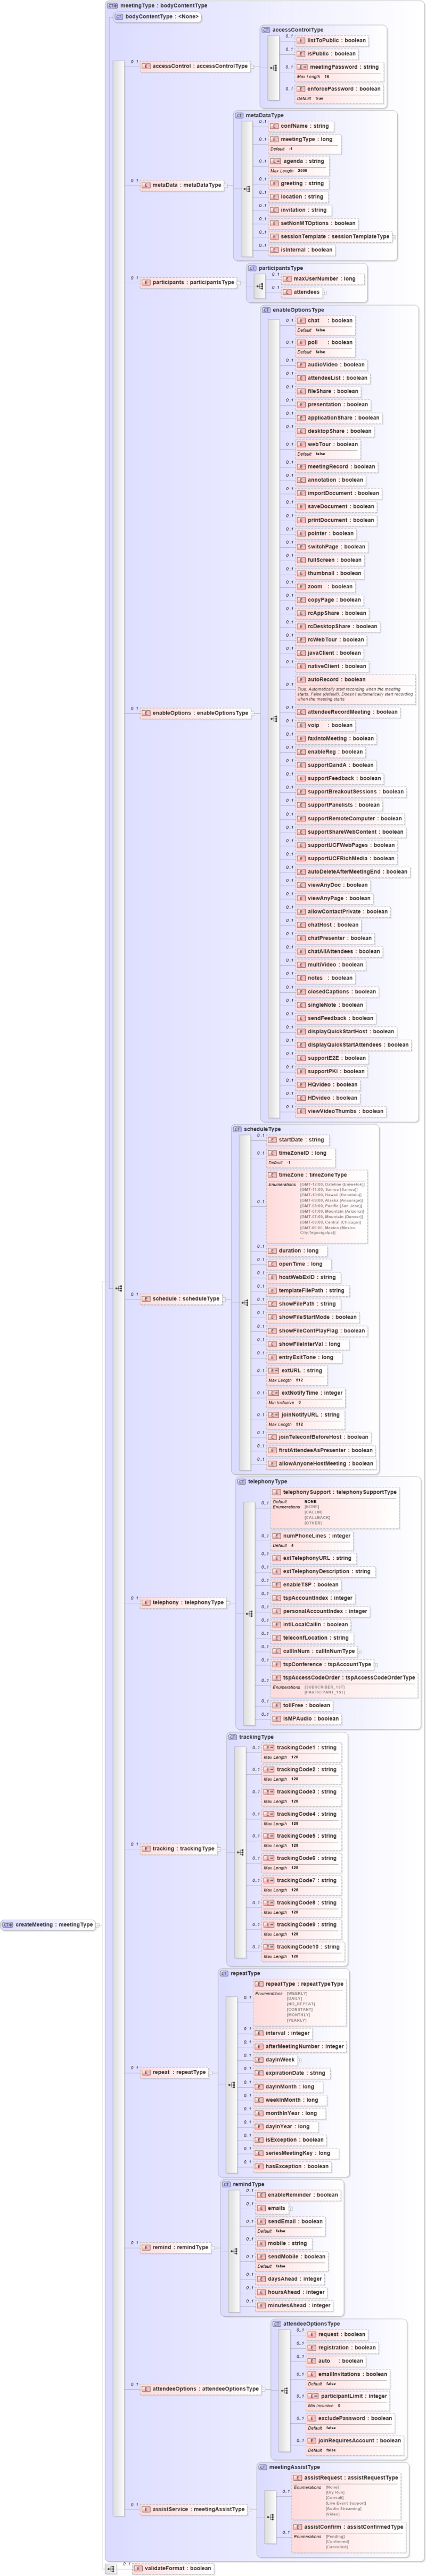Click the listToPublic : boolean element

coord(332,41)
